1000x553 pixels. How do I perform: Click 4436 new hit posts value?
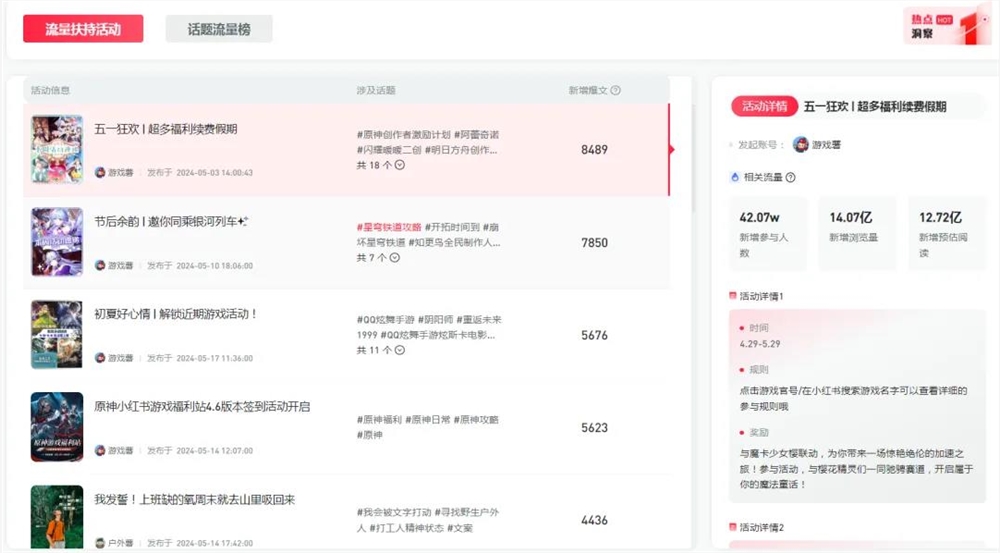[x=594, y=520]
